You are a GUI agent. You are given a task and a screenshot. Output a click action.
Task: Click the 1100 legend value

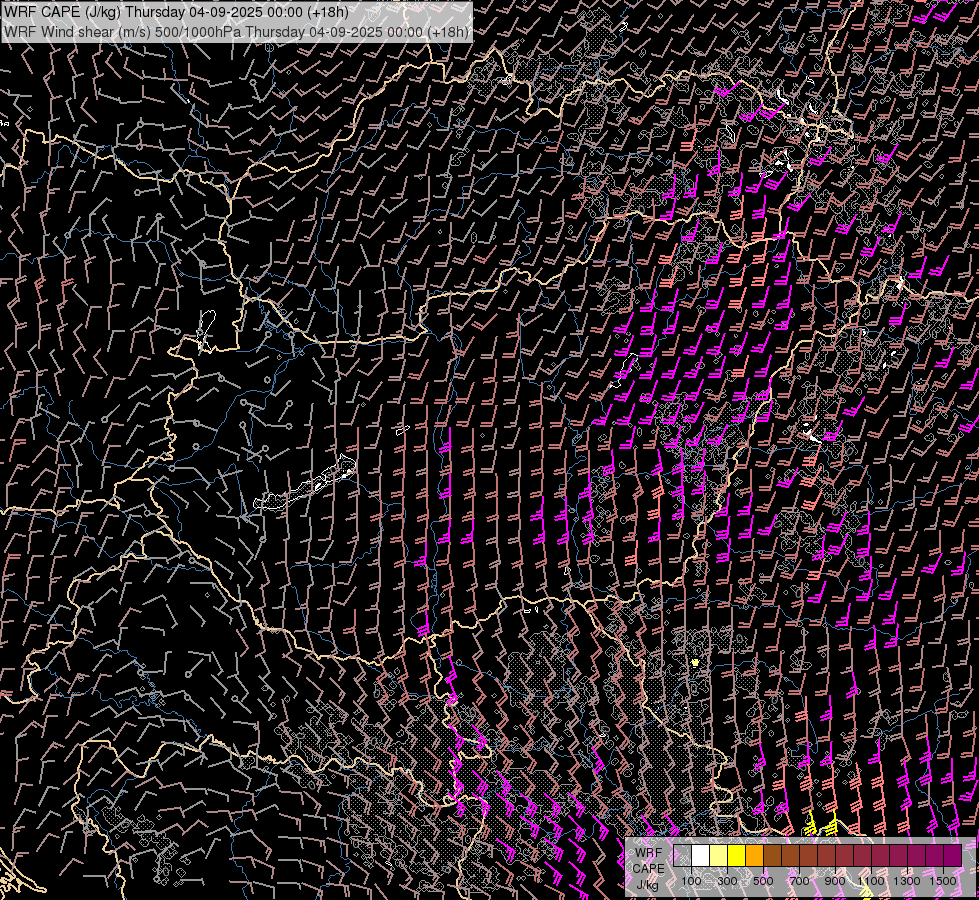[871, 881]
